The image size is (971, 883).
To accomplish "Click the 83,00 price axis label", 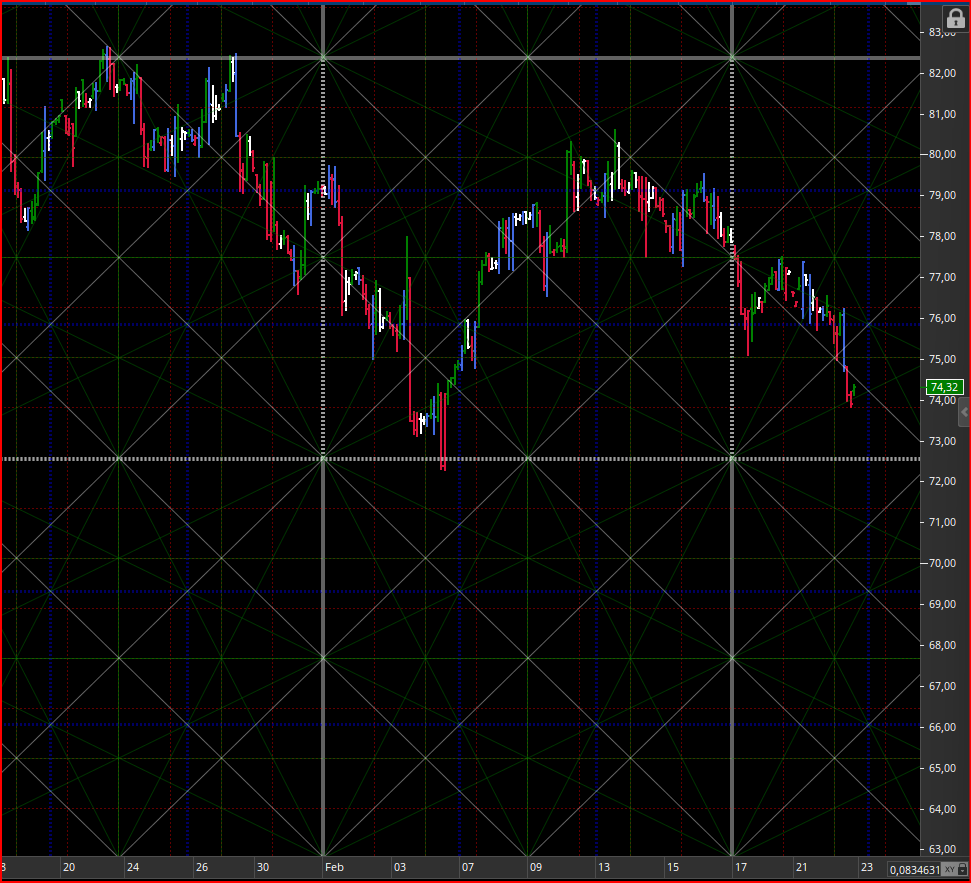I will 942,32.
